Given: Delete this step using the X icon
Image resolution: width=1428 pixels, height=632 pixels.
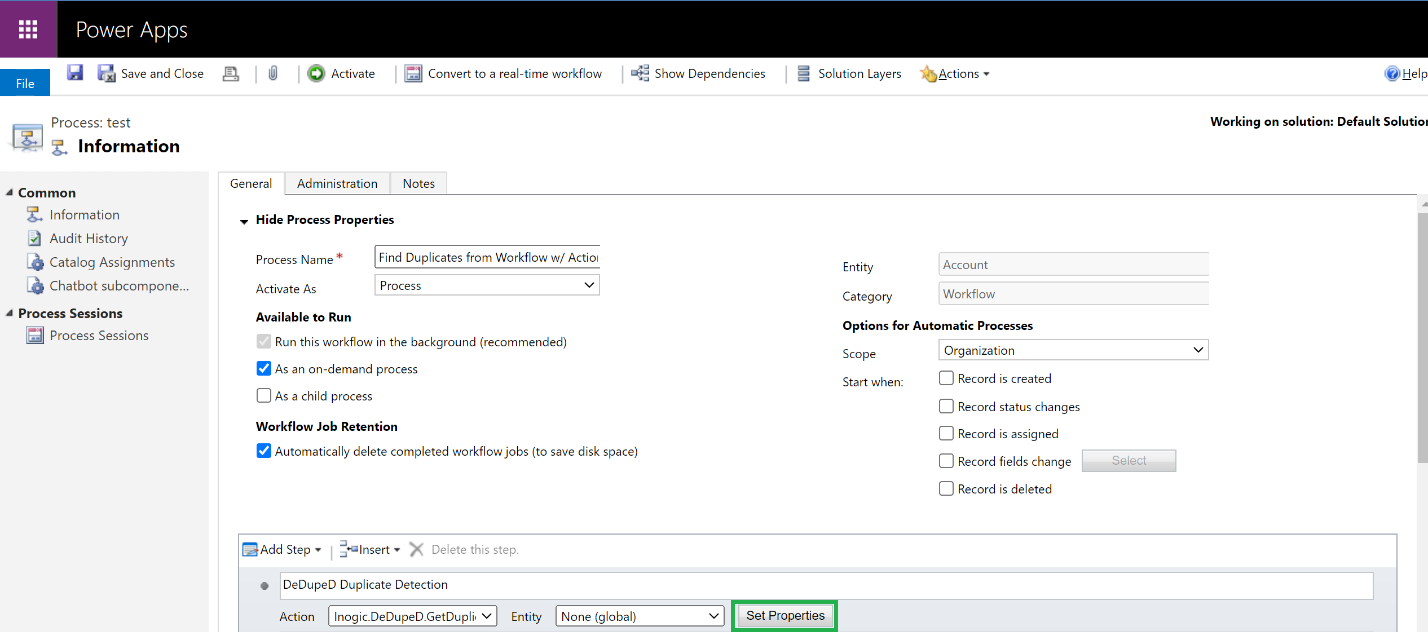Looking at the screenshot, I should (416, 548).
